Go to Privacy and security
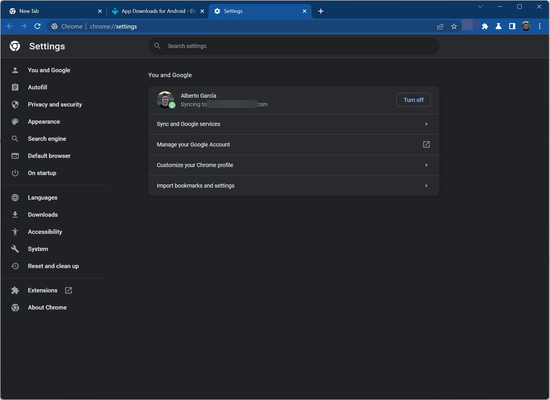 54,105
